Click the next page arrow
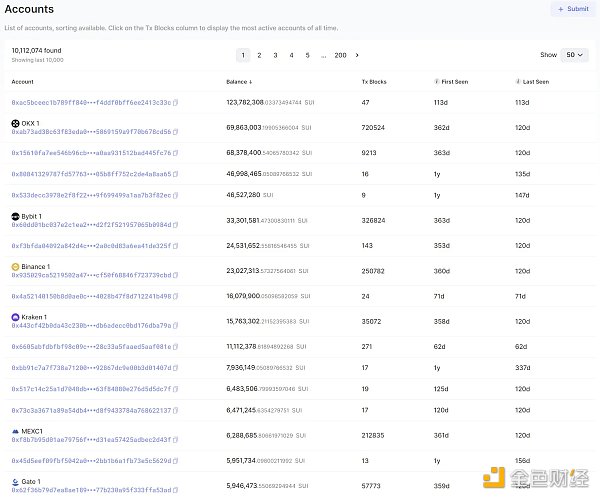Image resolution: width=600 pixels, height=499 pixels. 357,55
